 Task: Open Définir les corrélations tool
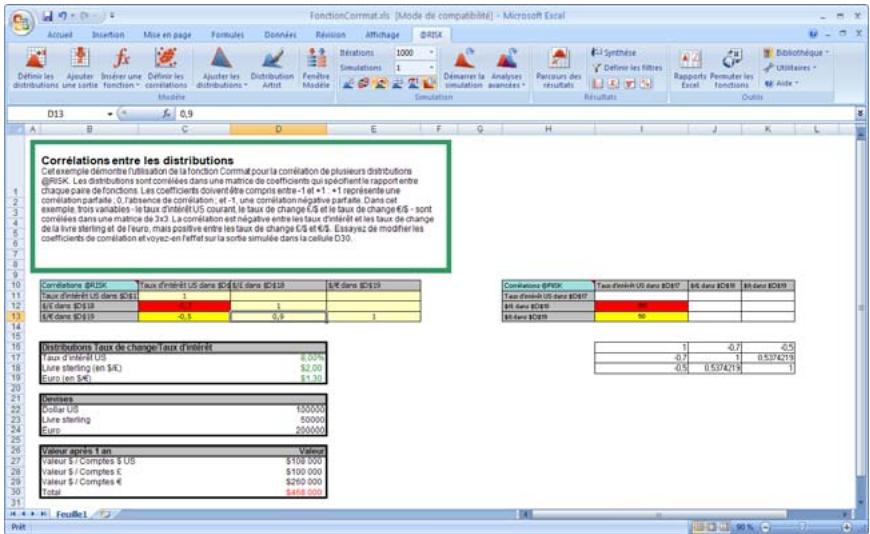pos(166,62)
